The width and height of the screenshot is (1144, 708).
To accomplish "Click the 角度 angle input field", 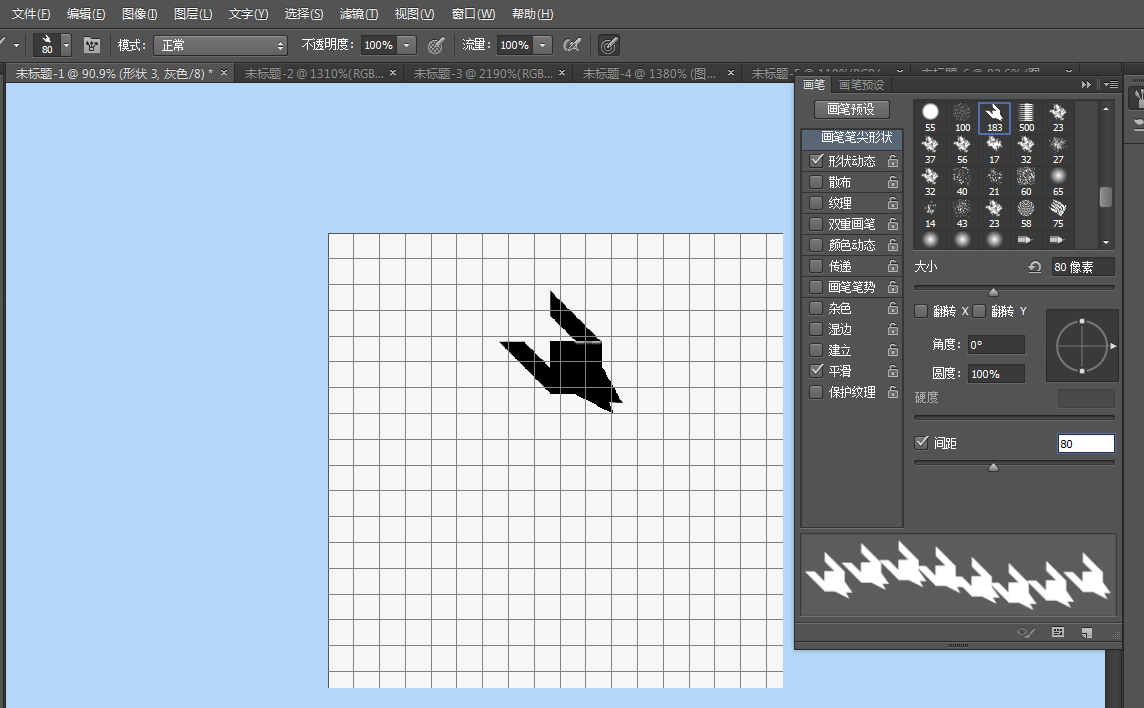I will coord(996,345).
